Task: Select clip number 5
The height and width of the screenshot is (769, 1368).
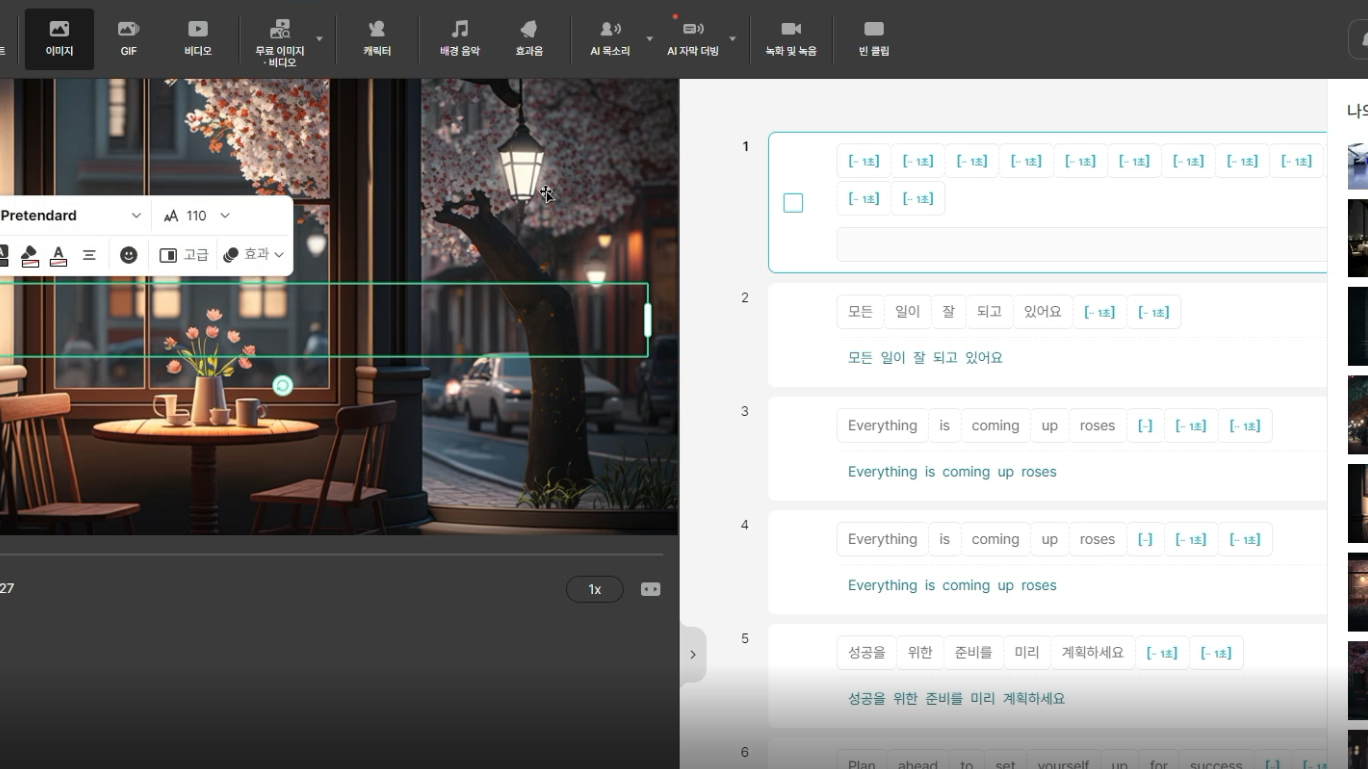Action: [745, 639]
